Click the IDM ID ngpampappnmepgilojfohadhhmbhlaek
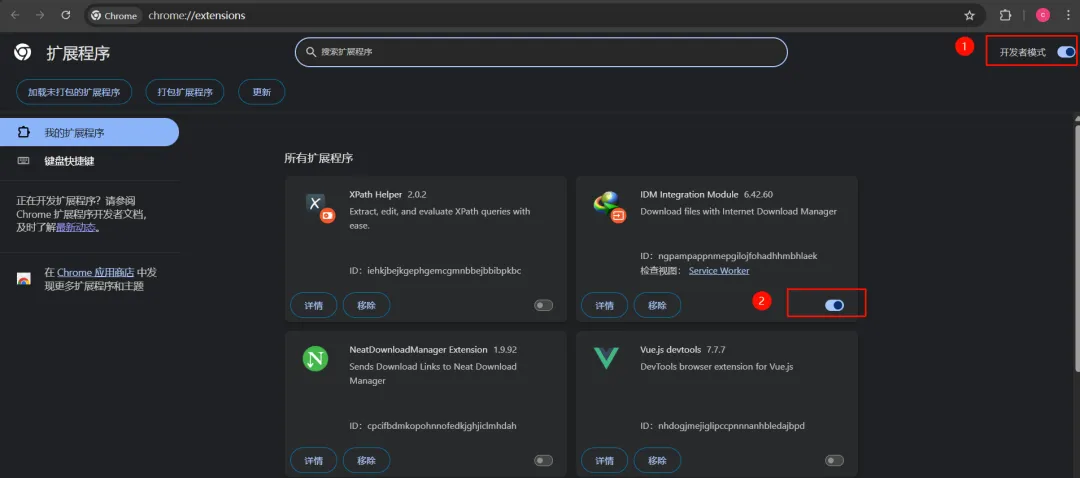This screenshot has width=1080, height=478. (729, 256)
